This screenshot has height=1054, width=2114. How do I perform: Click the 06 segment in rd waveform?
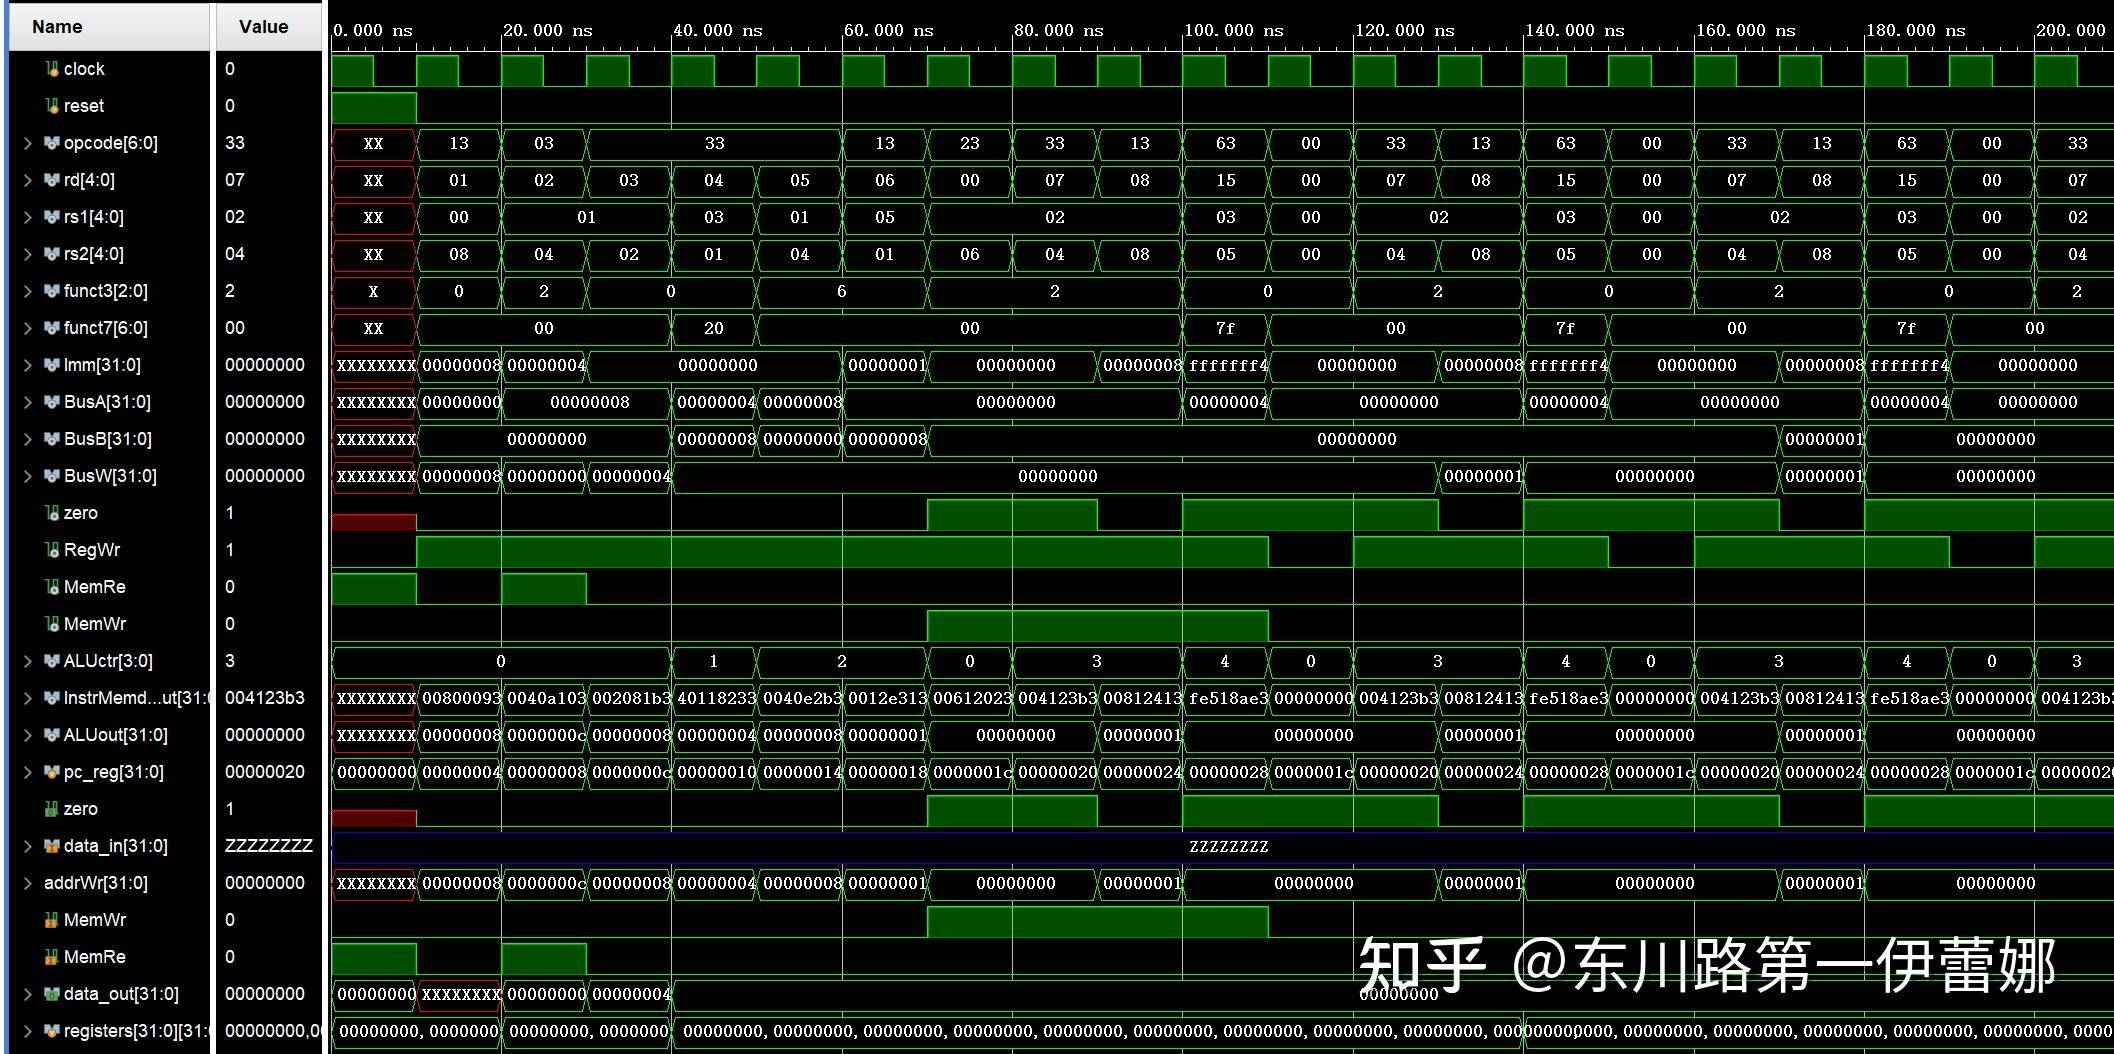tap(885, 180)
